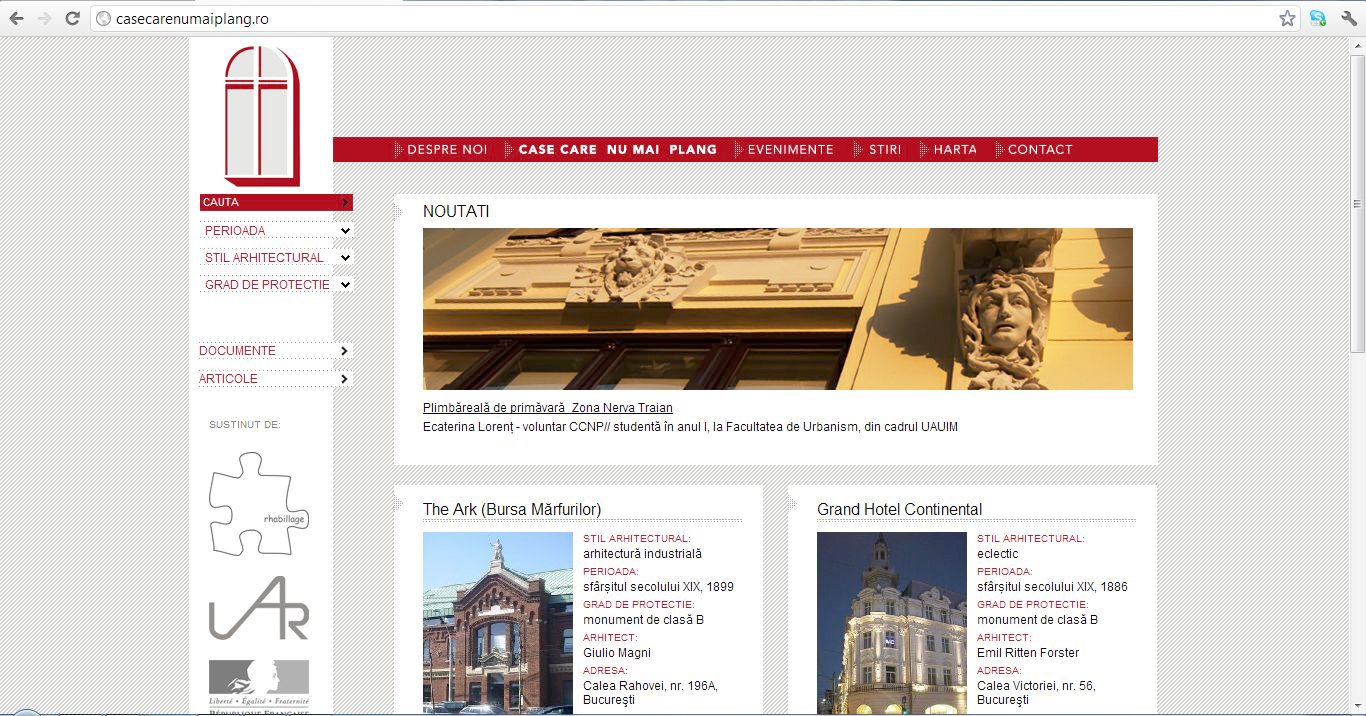Open the CASE CARE NU MAI PLANG menu
This screenshot has width=1366, height=716.
tap(617, 150)
